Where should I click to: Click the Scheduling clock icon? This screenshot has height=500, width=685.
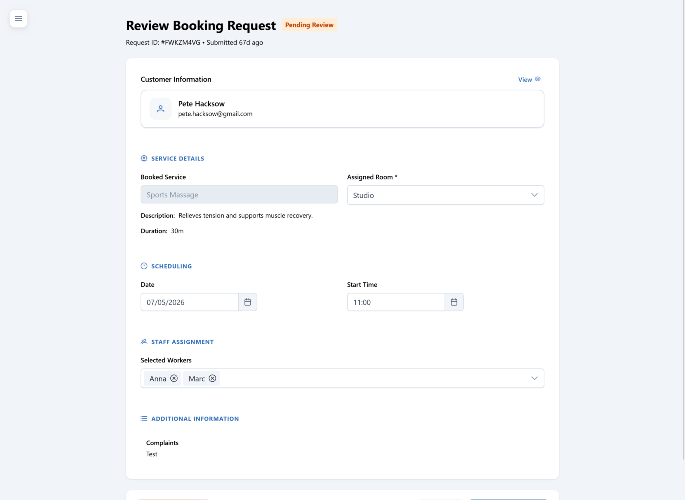[144, 266]
